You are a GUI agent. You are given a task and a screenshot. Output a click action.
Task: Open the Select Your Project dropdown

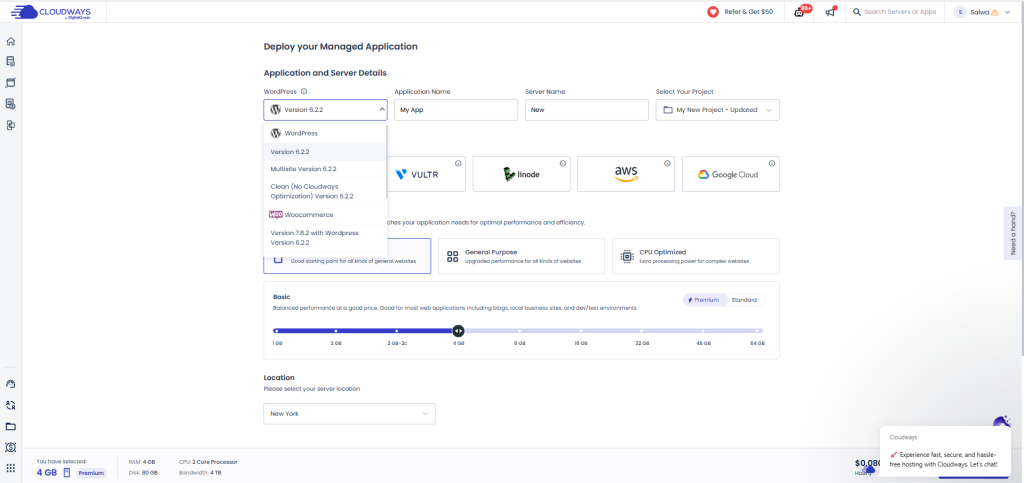(x=717, y=110)
